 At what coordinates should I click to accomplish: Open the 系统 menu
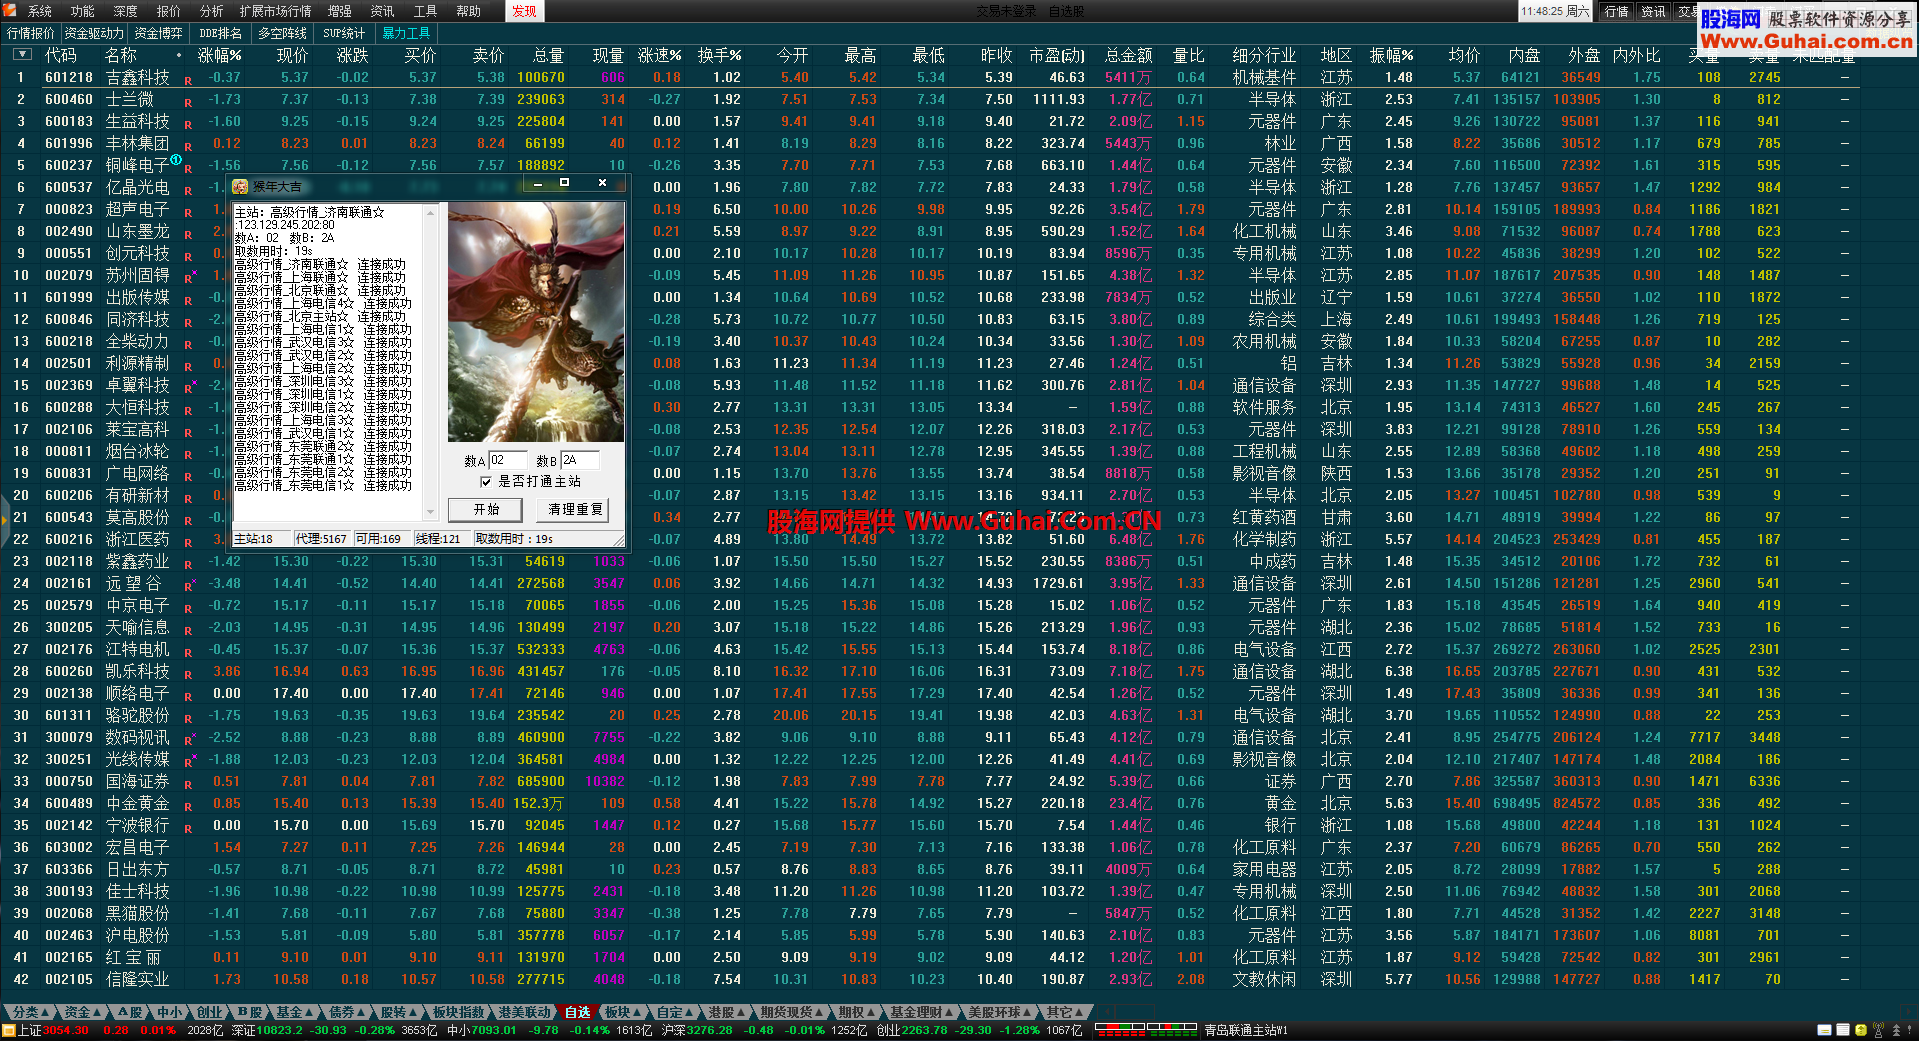tap(40, 11)
